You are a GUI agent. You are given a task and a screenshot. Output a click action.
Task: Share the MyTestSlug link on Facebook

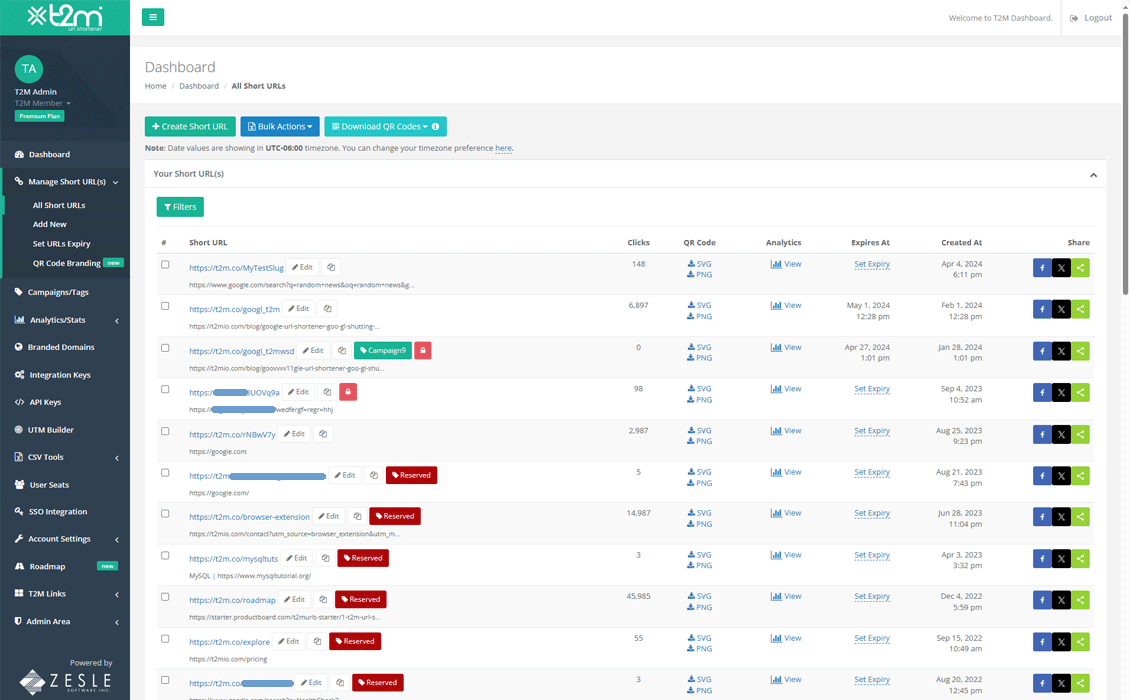(x=1040, y=267)
